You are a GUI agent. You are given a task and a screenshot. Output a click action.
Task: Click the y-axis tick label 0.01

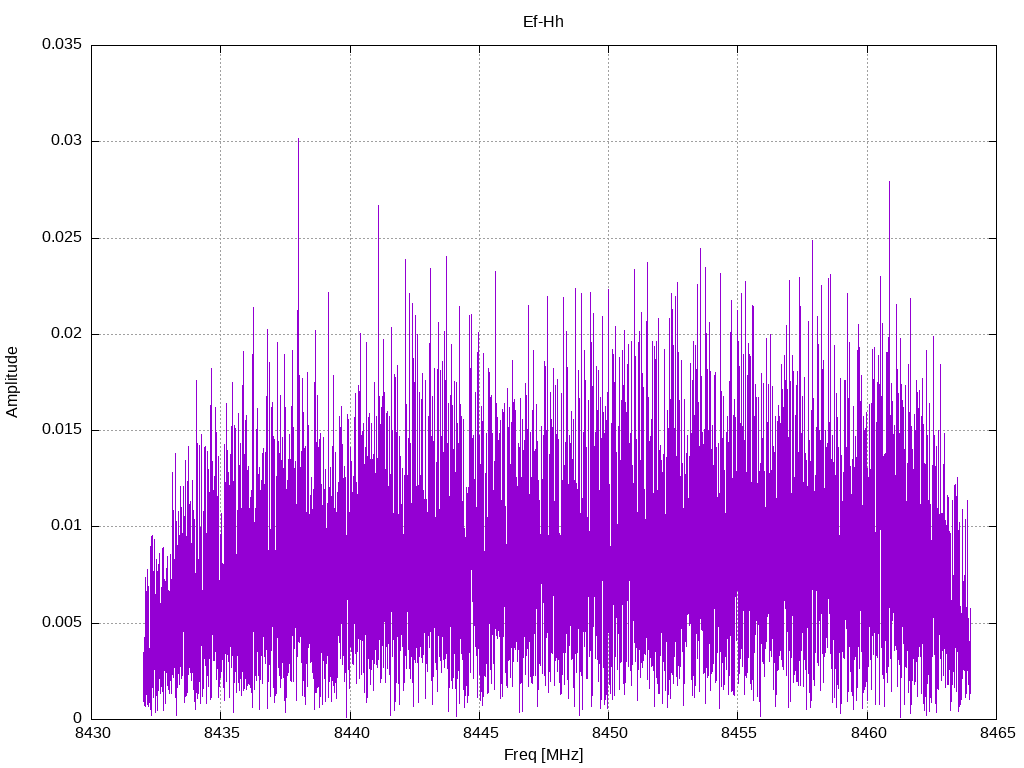coord(67,526)
